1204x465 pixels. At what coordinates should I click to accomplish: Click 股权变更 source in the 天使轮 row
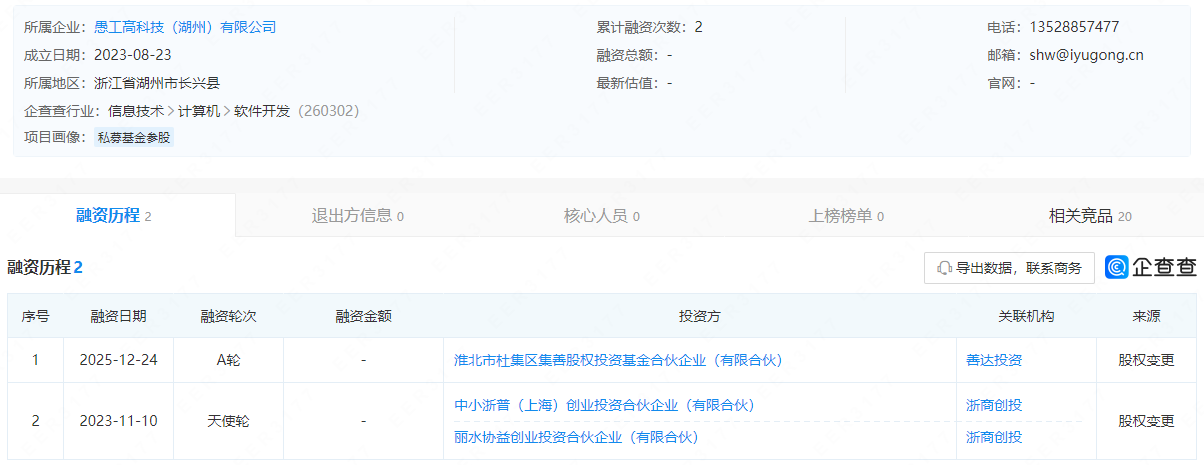click(1146, 421)
